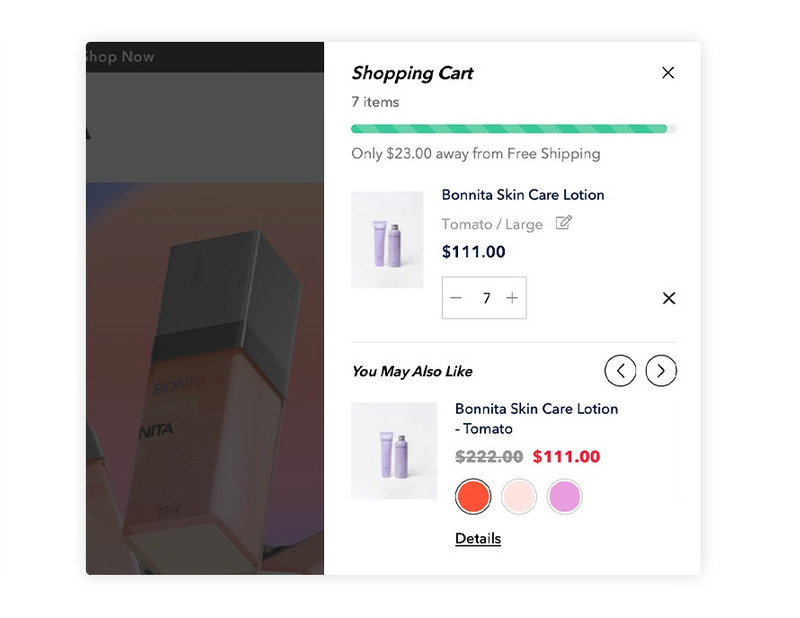
Task: Select the purple color swatch
Action: coord(564,496)
